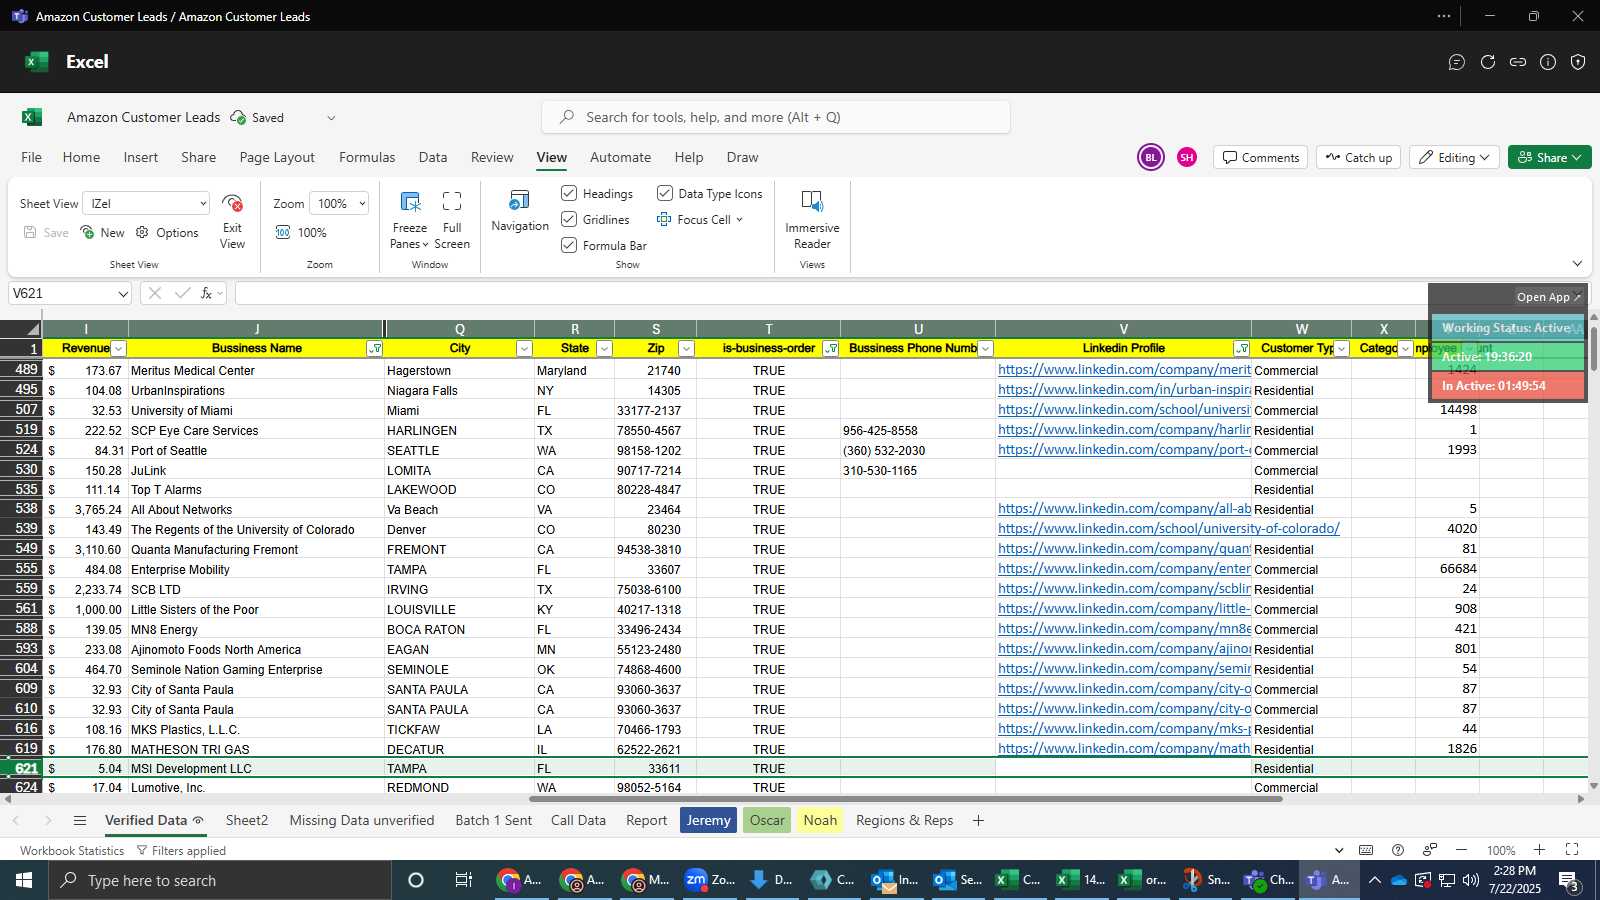Image resolution: width=1600 pixels, height=900 pixels.
Task: Switch to the Data ribbon tab
Action: pos(433,157)
